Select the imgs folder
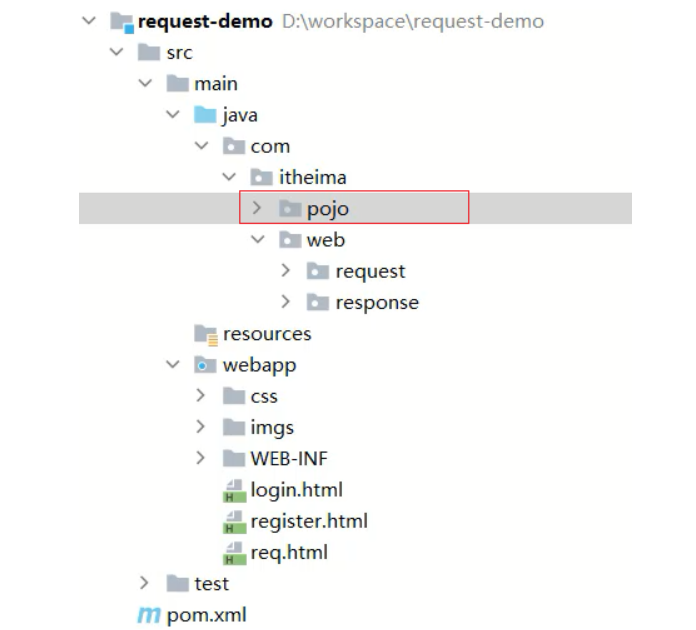The image size is (696, 630). click(x=272, y=428)
